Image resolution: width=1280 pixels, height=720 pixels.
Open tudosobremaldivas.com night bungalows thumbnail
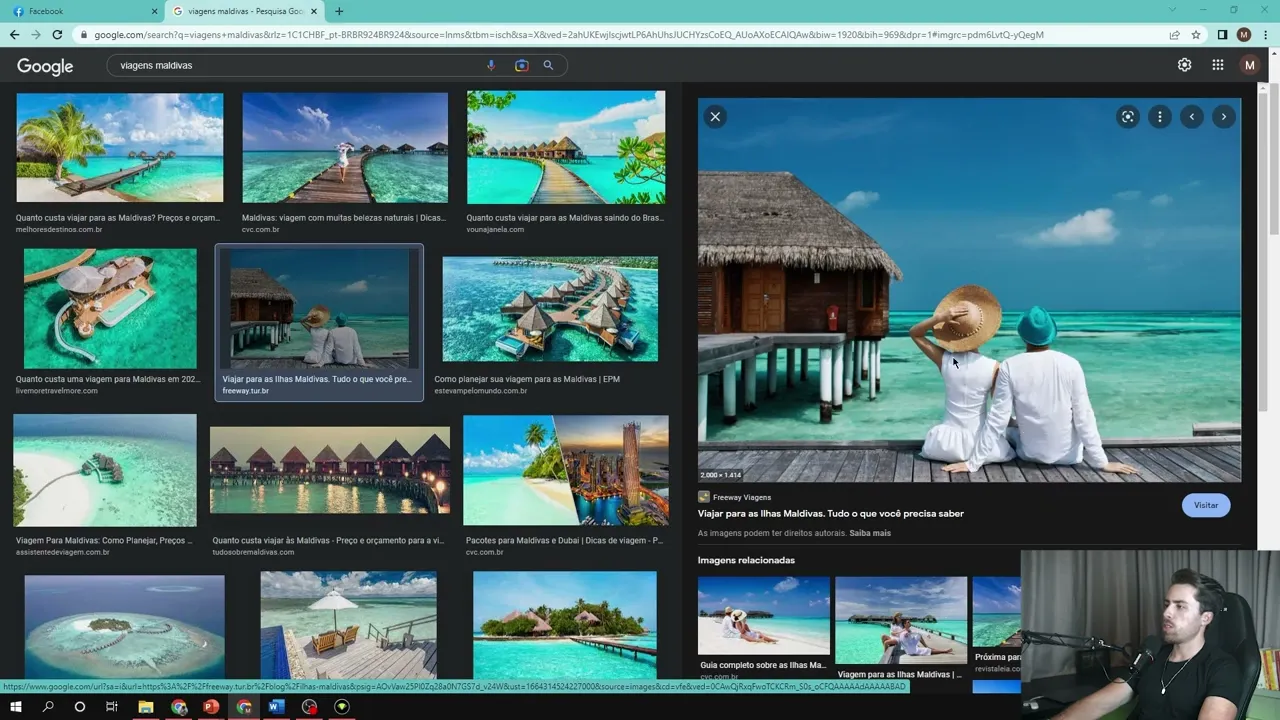click(x=330, y=470)
